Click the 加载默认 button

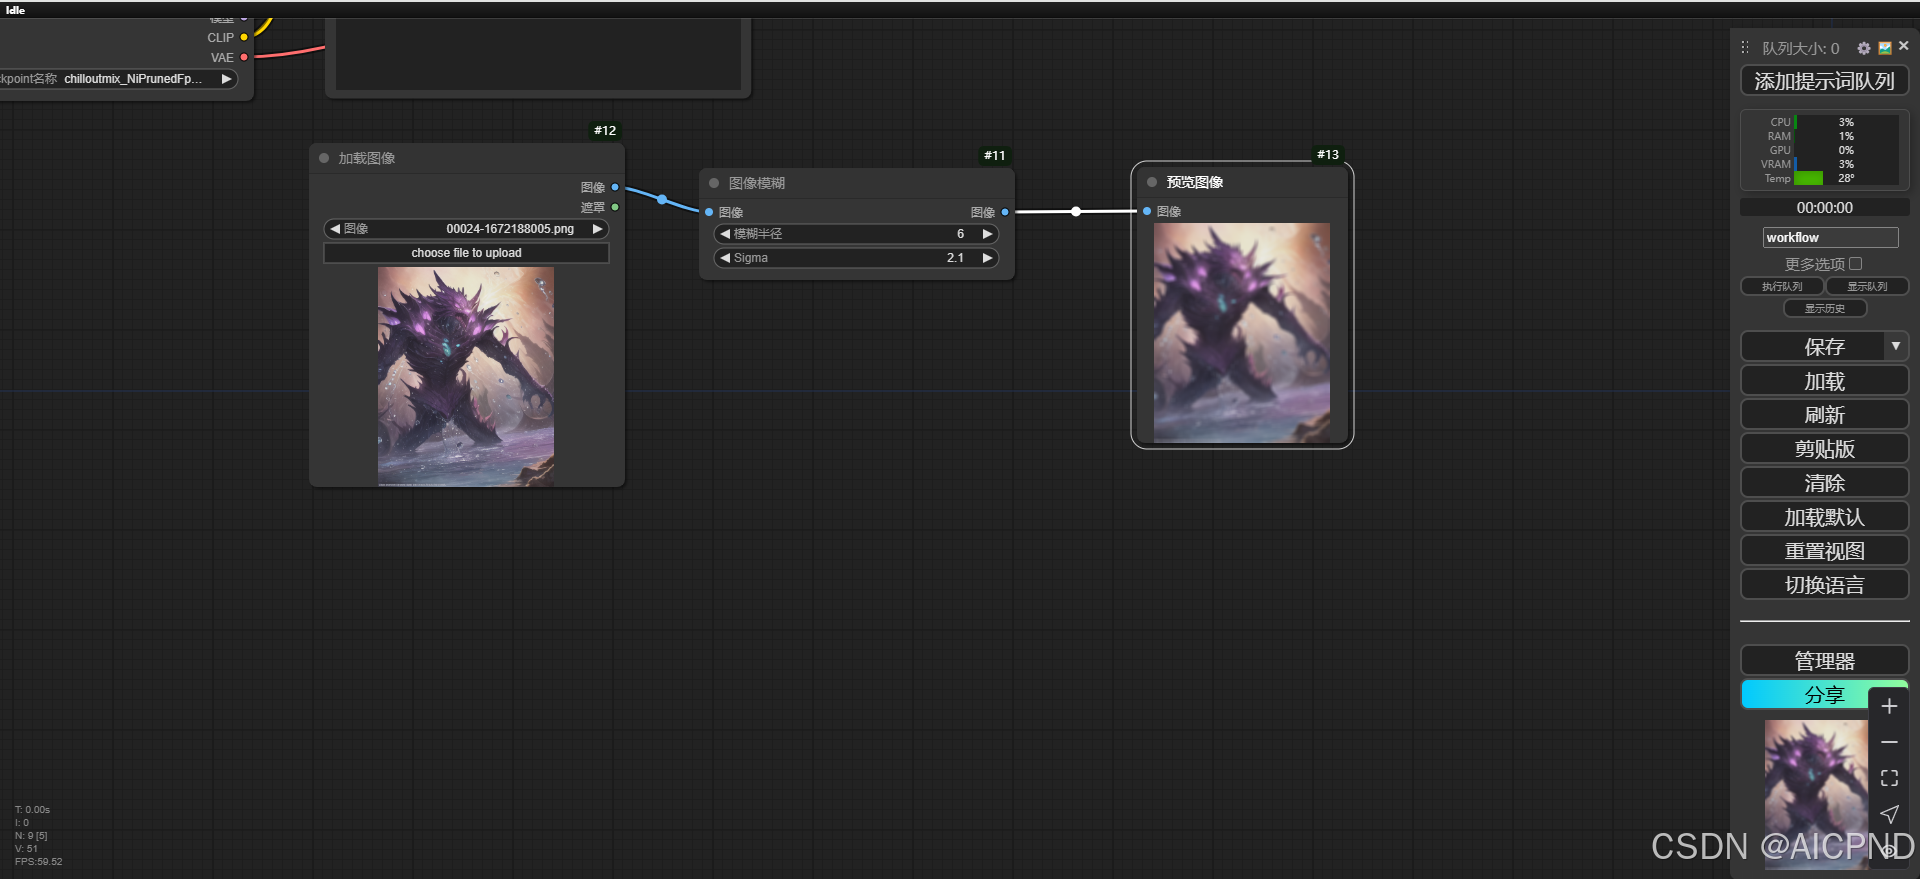1824,517
